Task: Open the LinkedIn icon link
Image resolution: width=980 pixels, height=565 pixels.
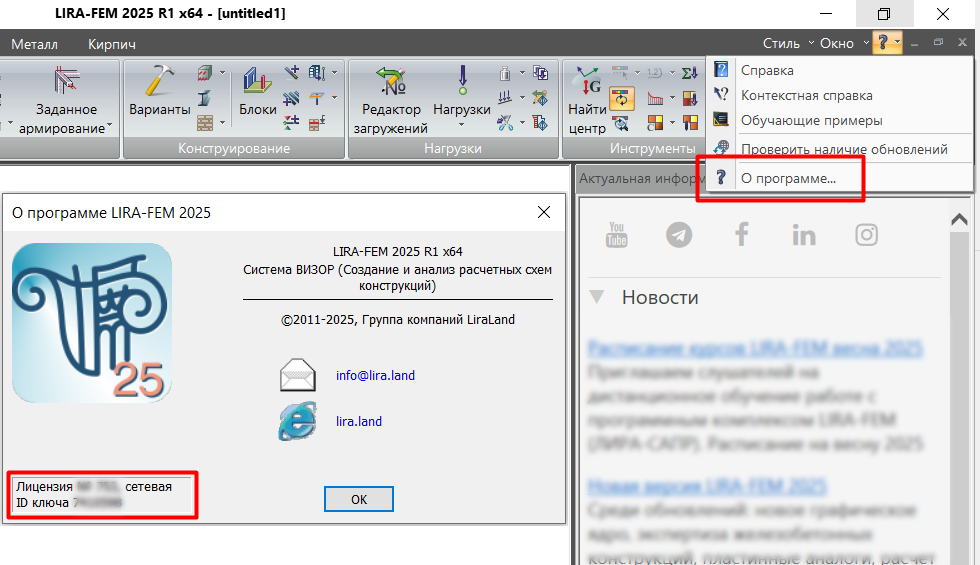Action: 803,235
